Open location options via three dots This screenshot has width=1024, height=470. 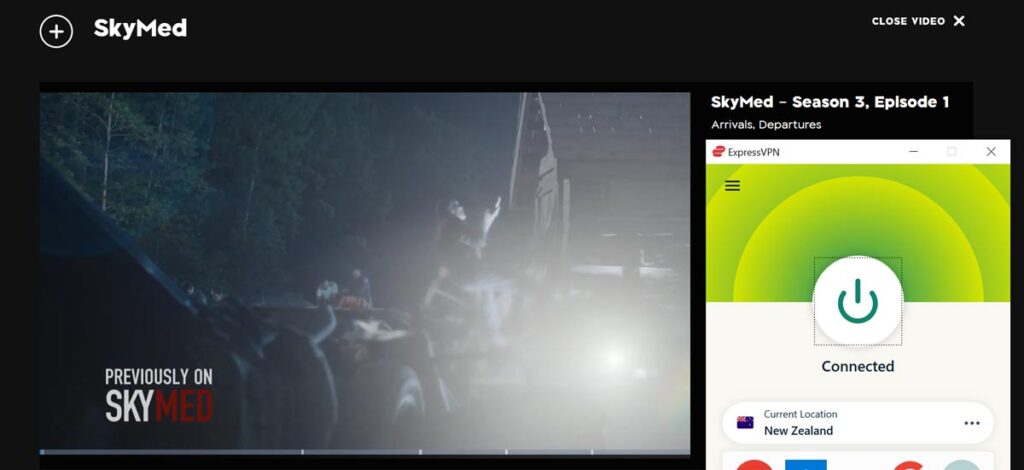point(972,423)
